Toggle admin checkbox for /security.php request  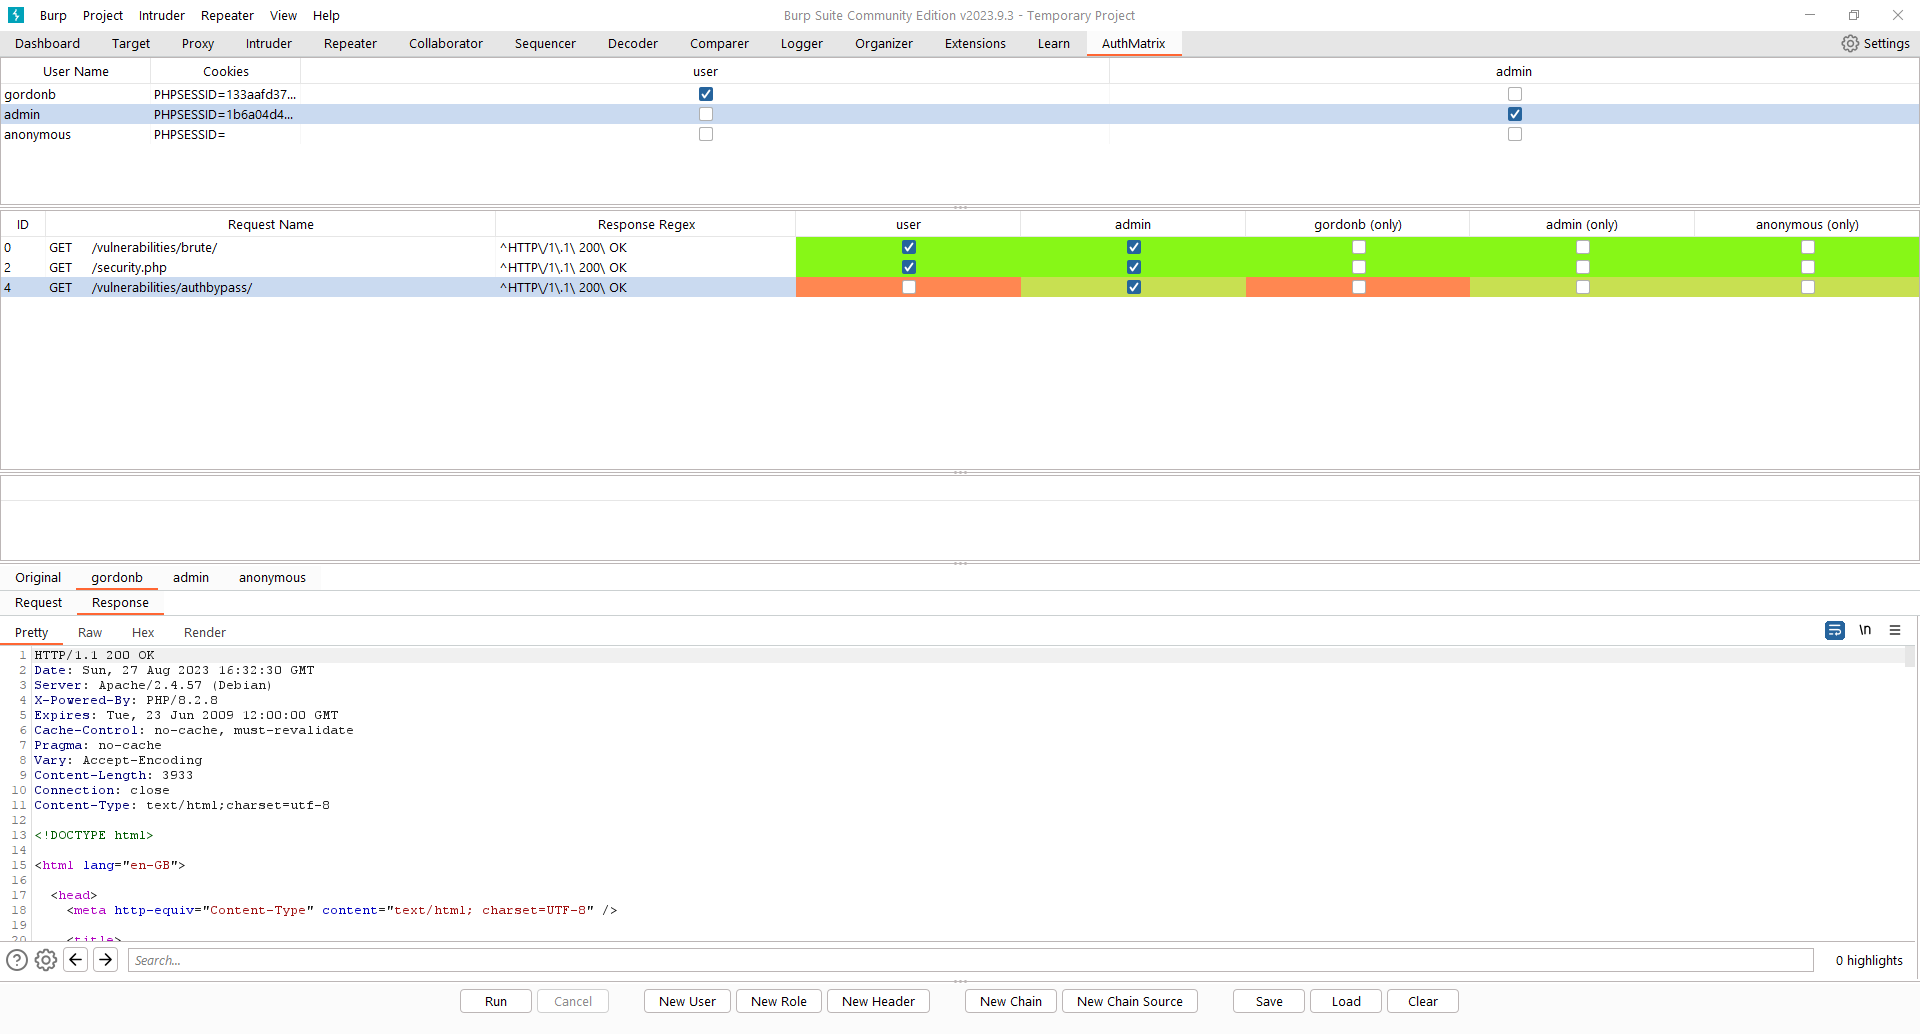tap(1134, 267)
